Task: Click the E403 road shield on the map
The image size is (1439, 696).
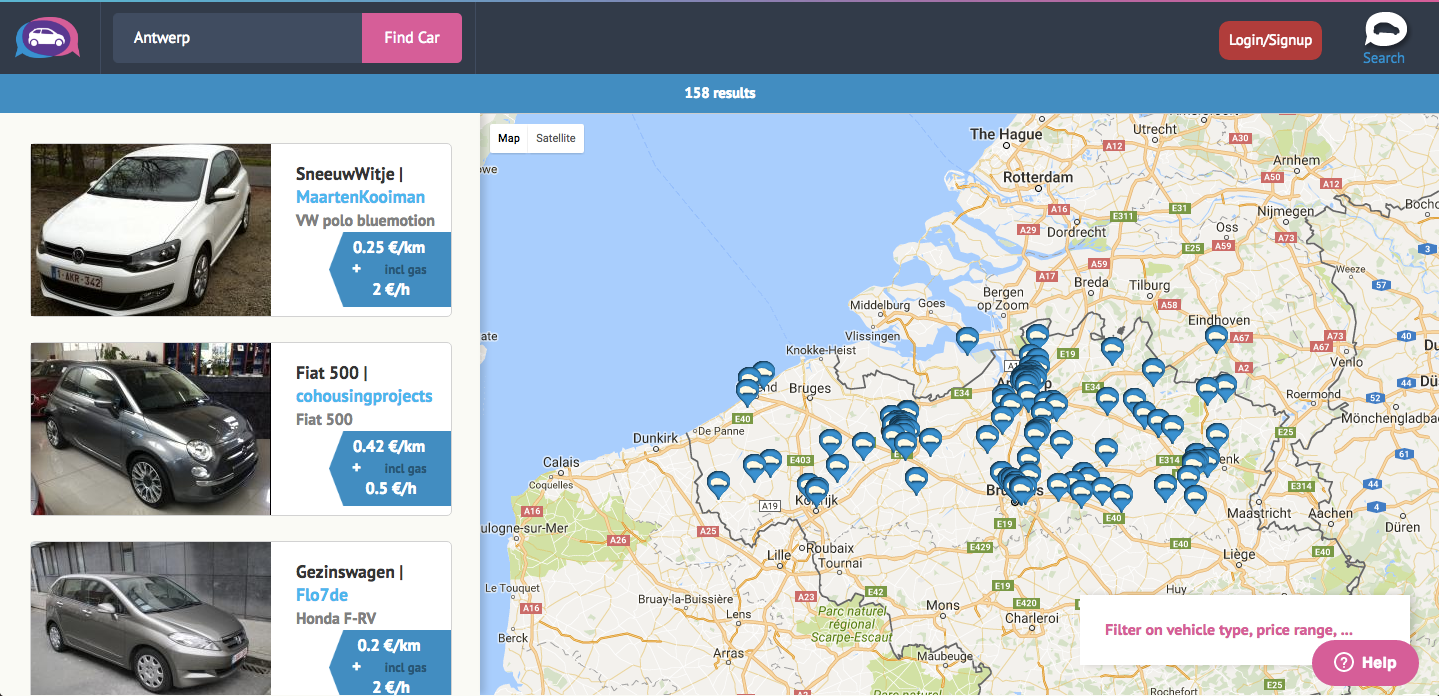Action: pyautogui.click(x=800, y=460)
